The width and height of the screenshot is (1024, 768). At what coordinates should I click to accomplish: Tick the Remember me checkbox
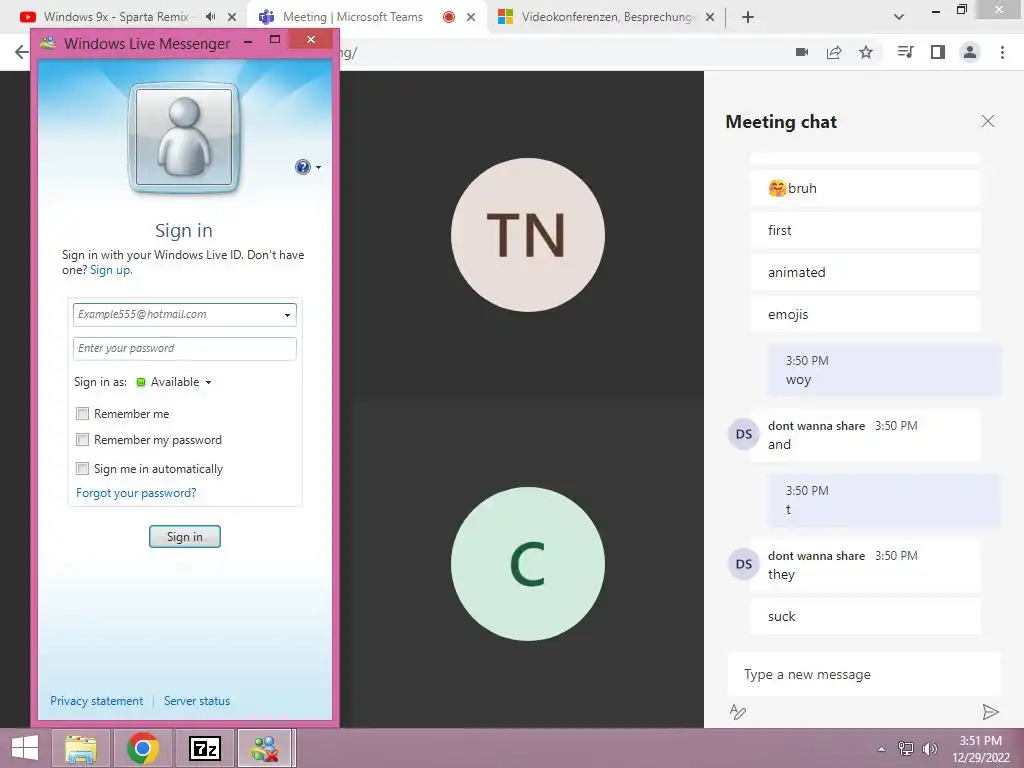82,413
